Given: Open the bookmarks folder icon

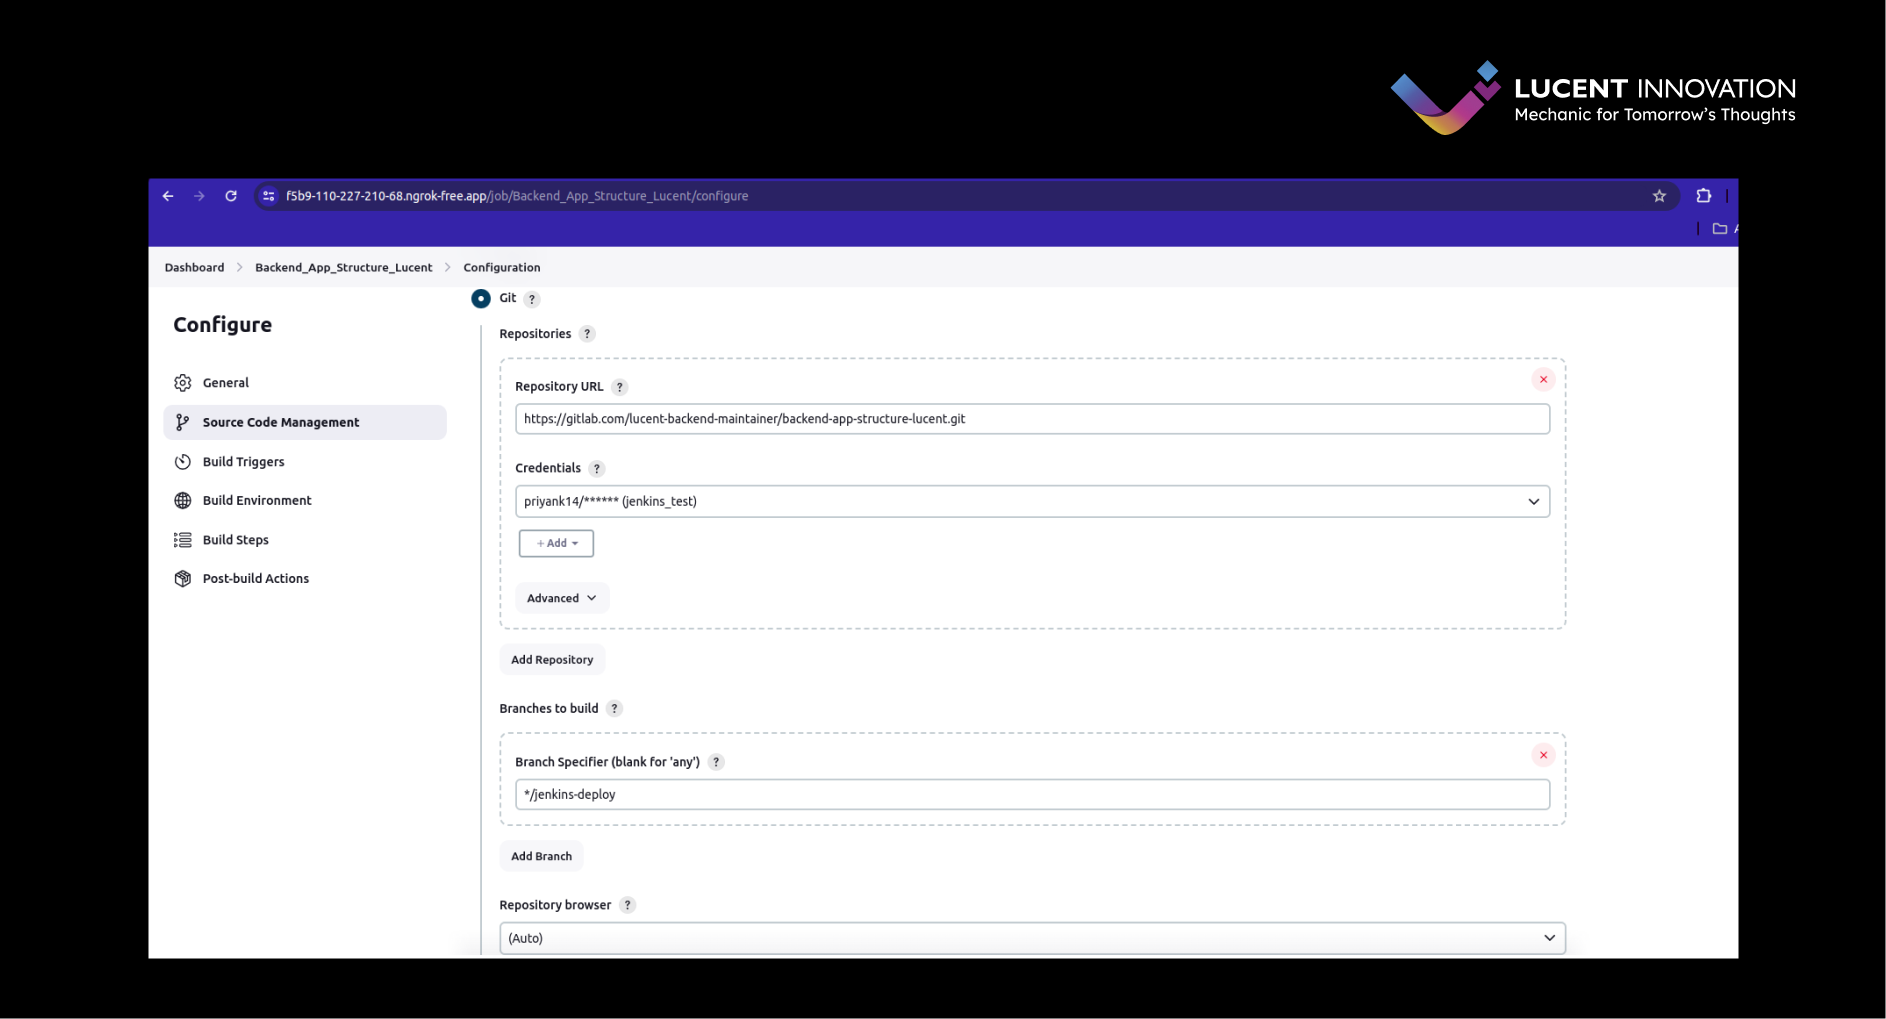Looking at the screenshot, I should click(1720, 229).
